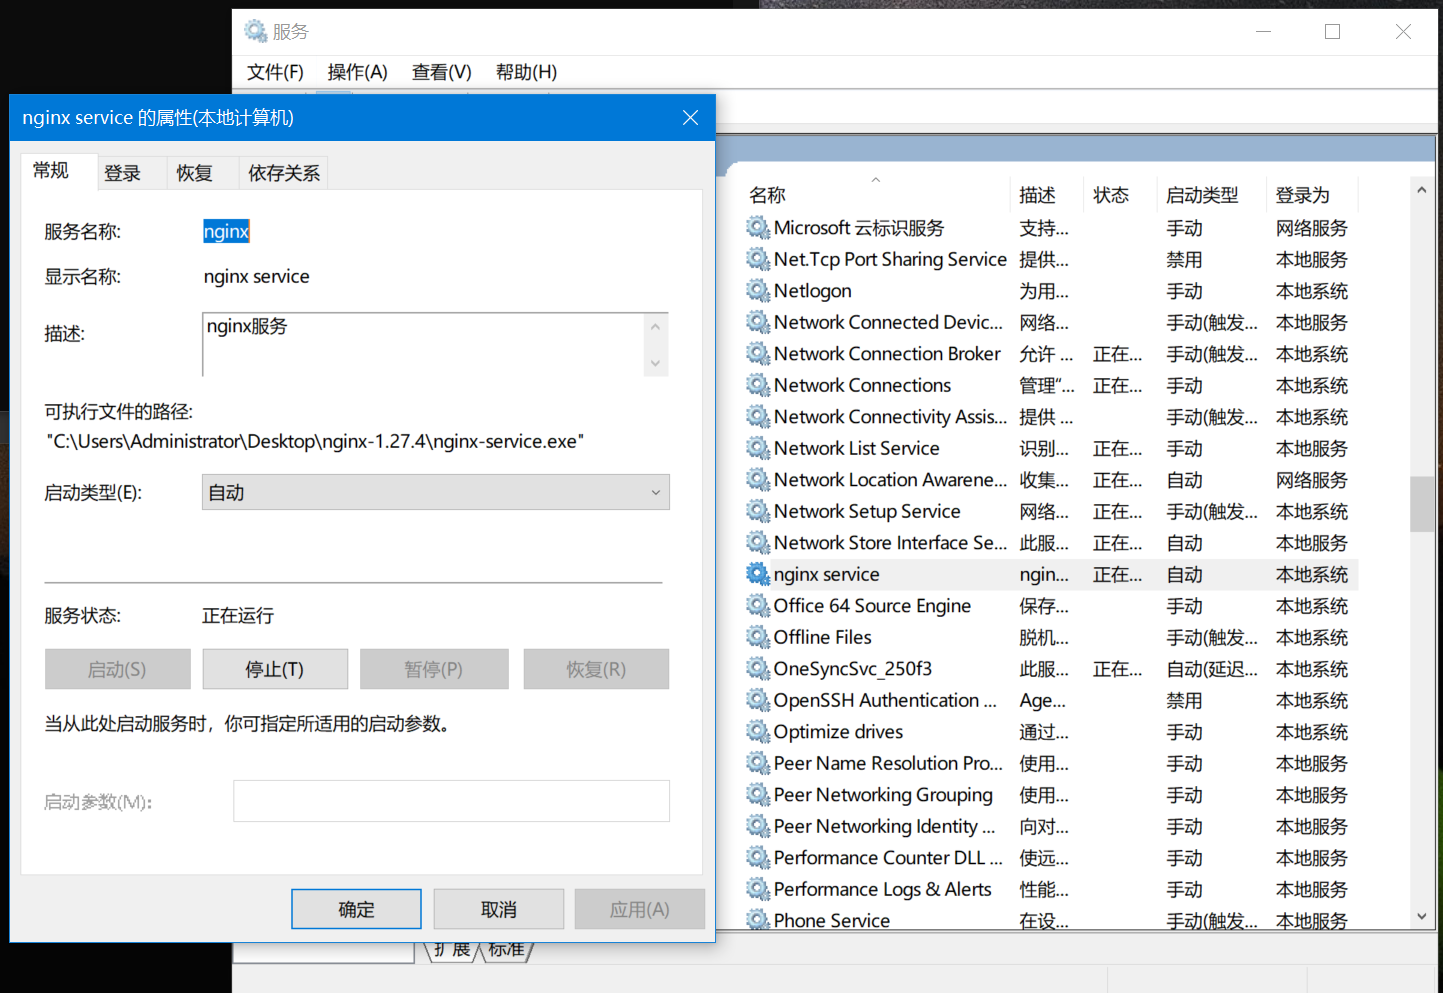Click the gear icon of Network Connectivity Assis...
Screen dimensions: 1443x993
click(x=758, y=417)
